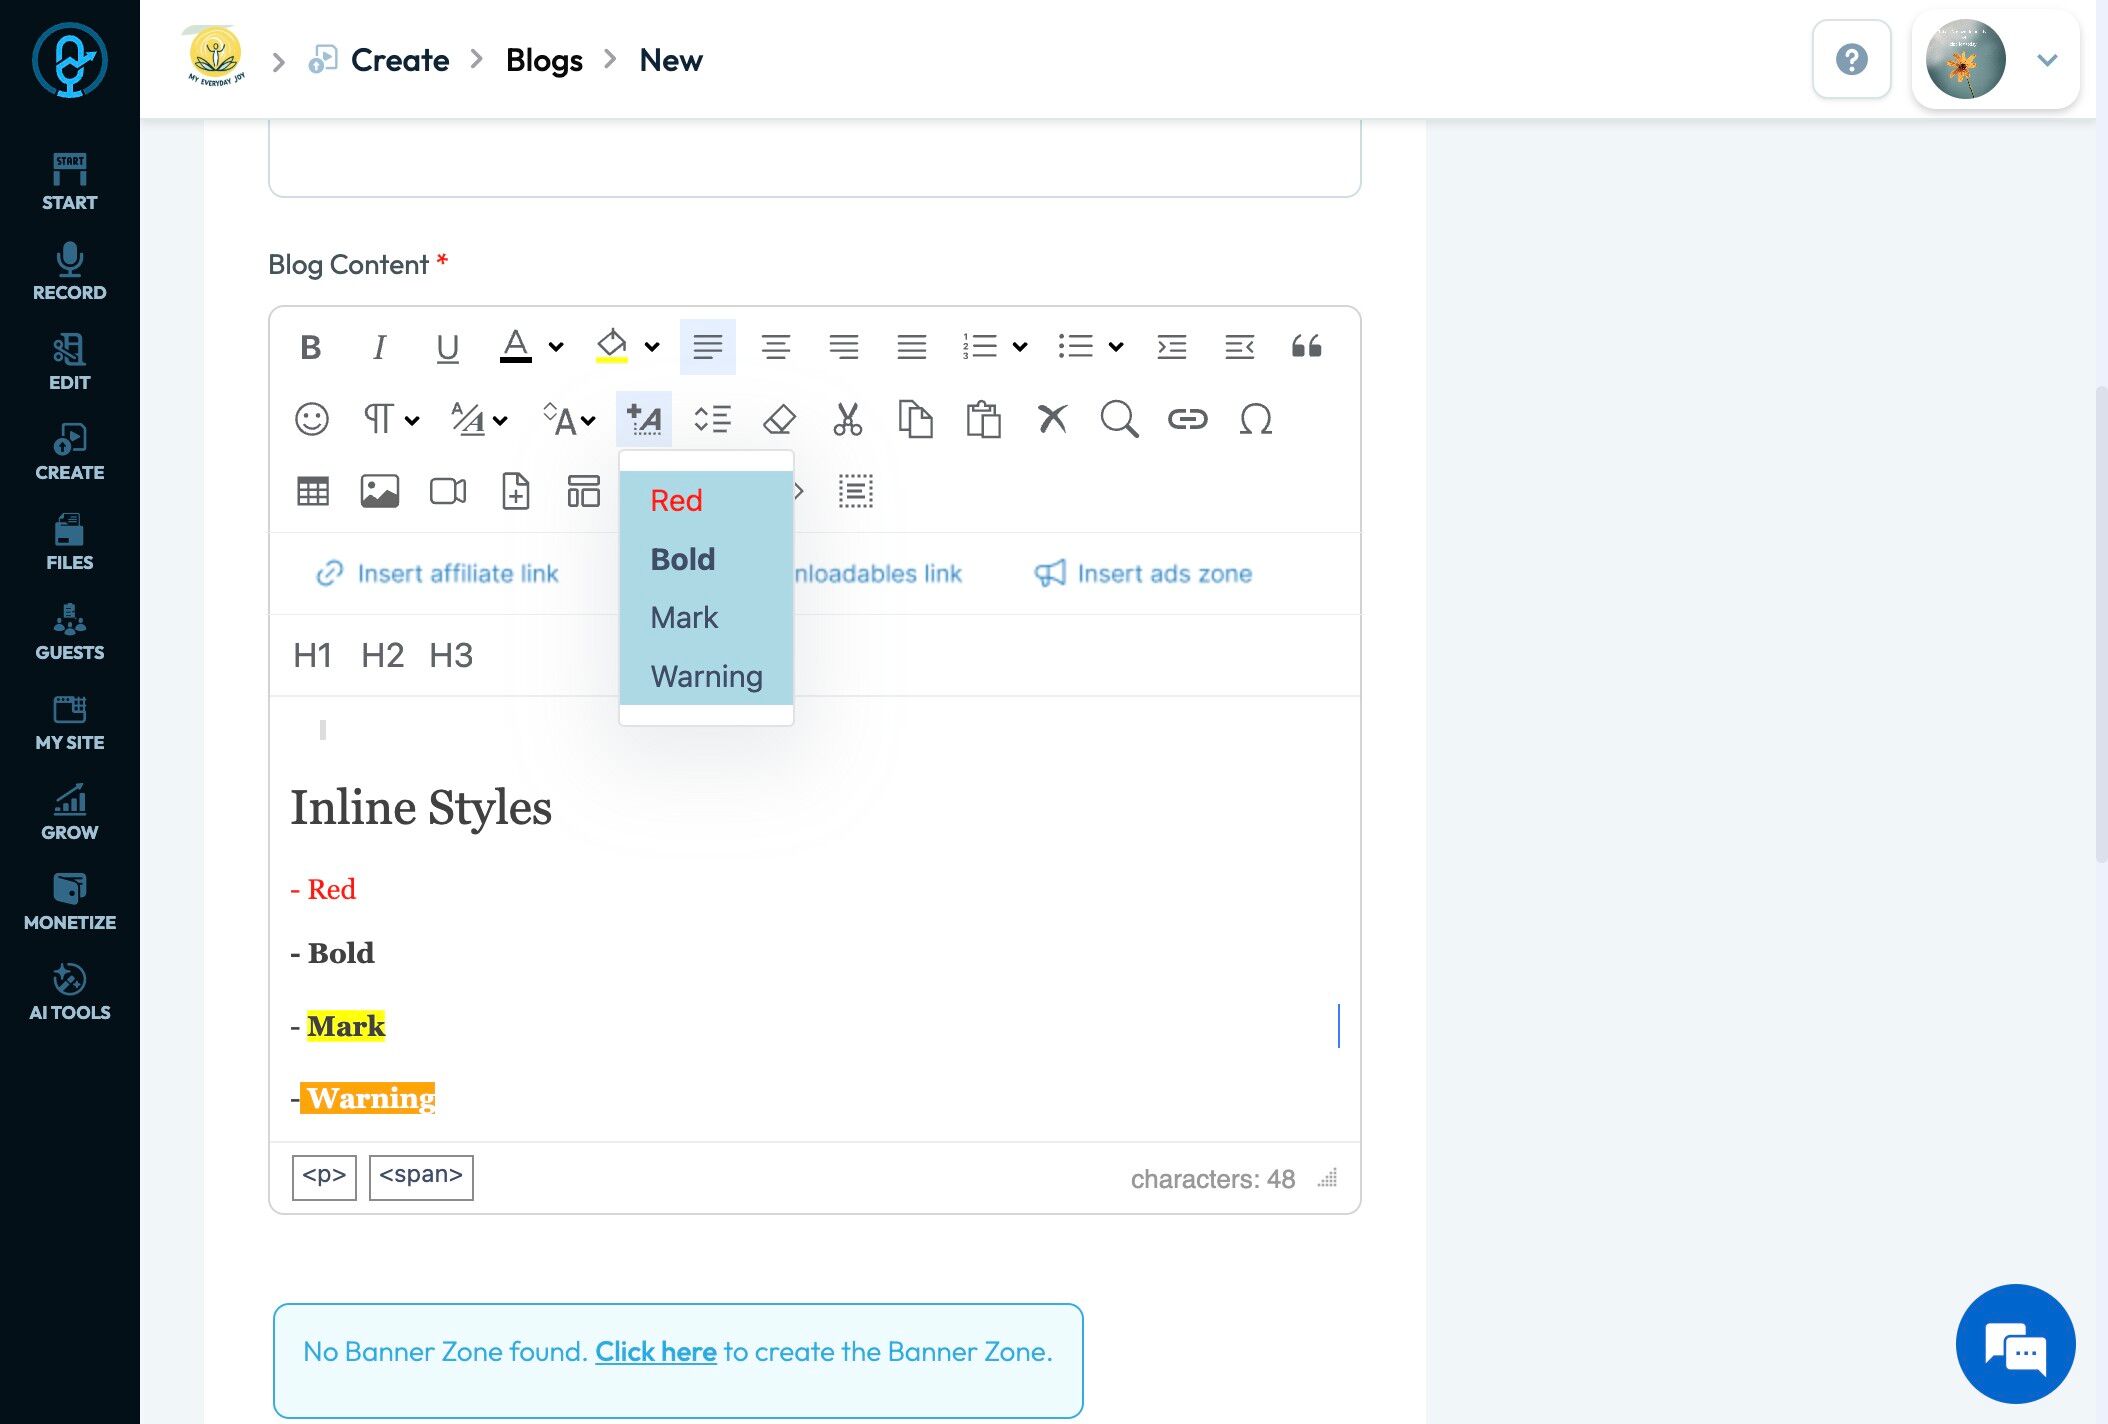Click the scissors Cut icon
The image size is (2108, 1424).
click(847, 419)
